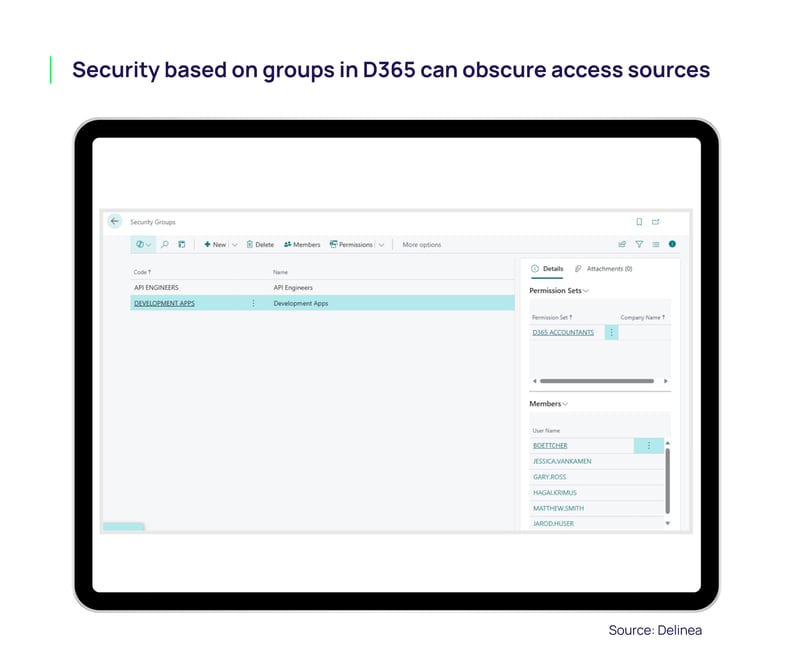
Task: Click the Delete button
Action: [x=260, y=244]
